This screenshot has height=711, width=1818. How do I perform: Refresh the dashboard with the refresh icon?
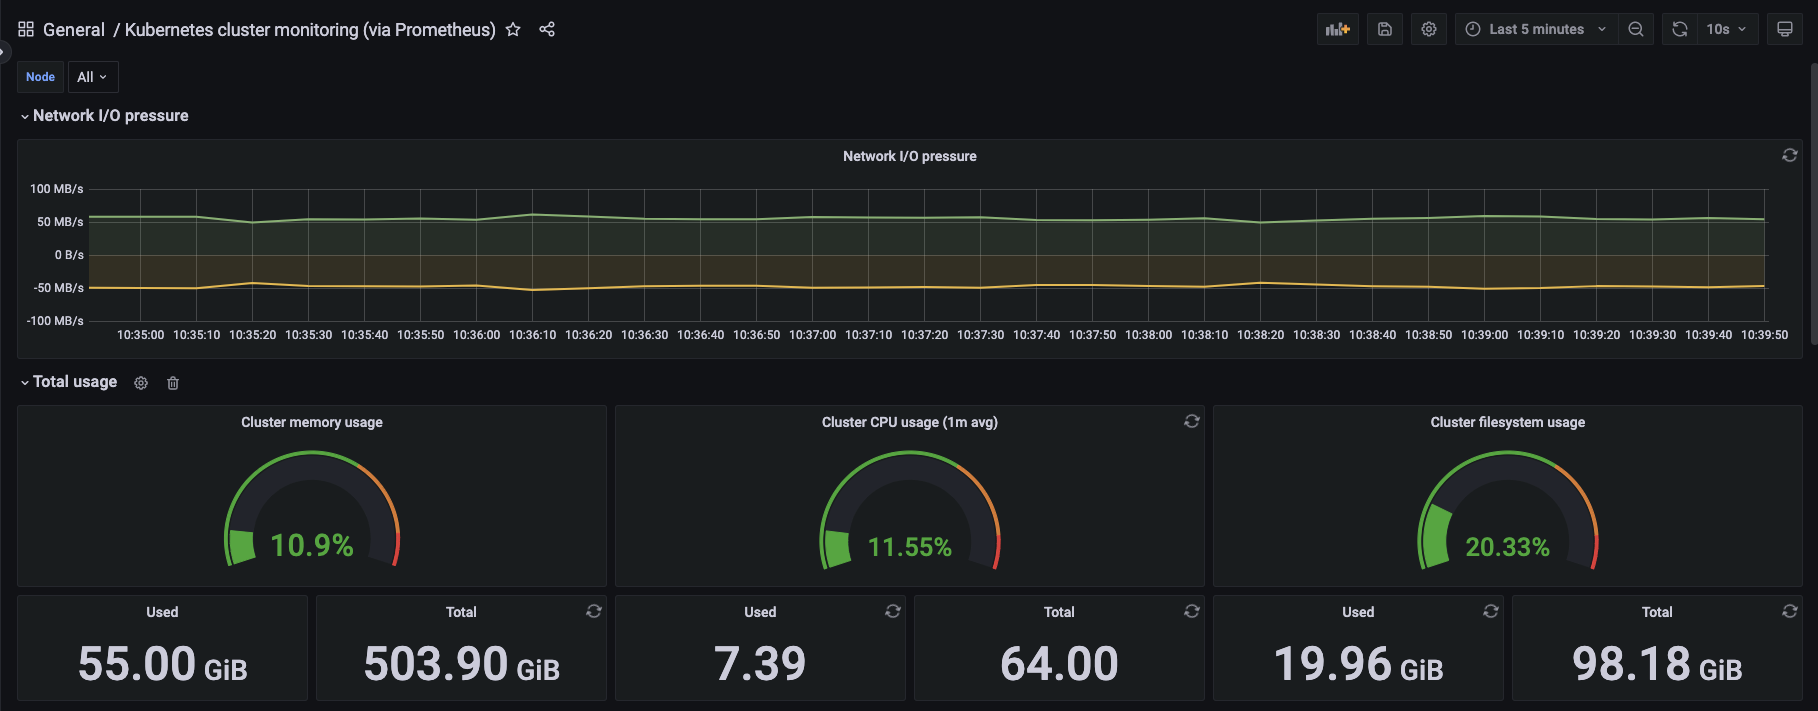[1680, 29]
